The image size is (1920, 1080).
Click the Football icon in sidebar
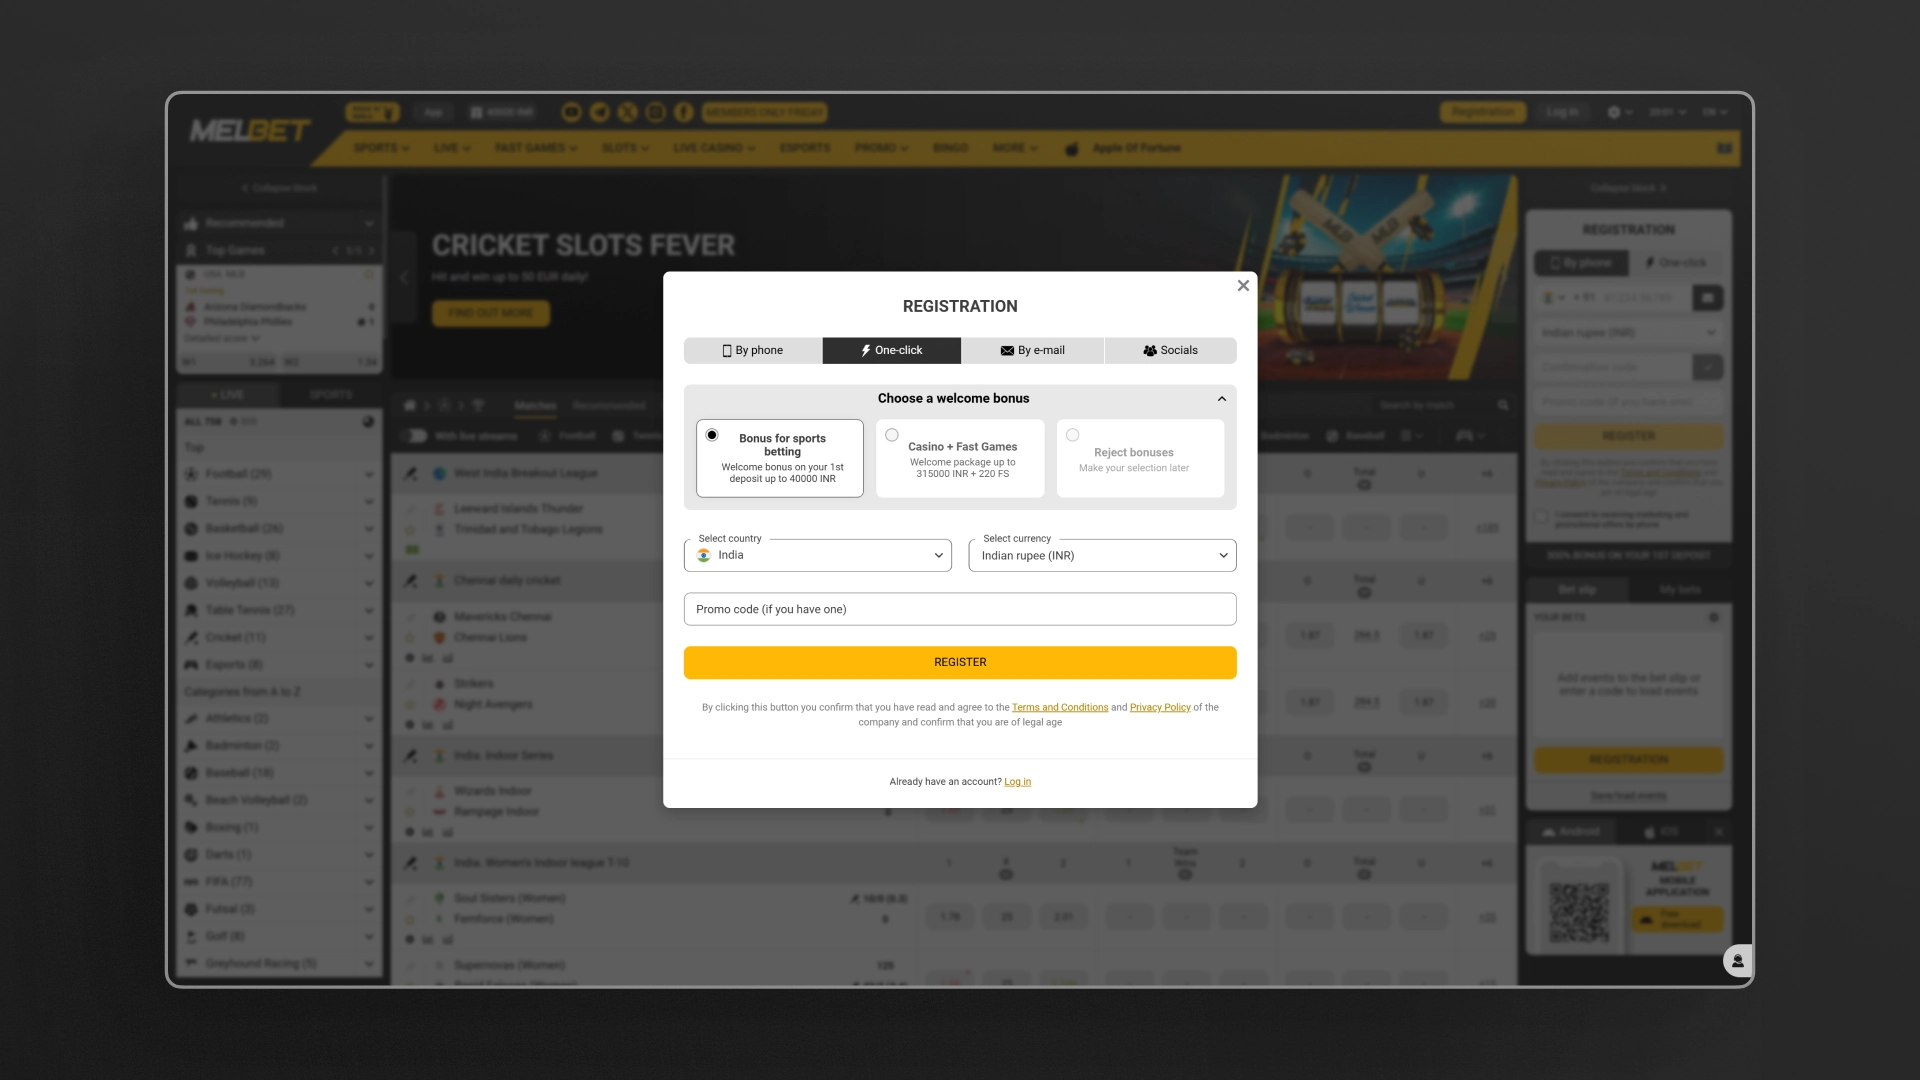(191, 474)
